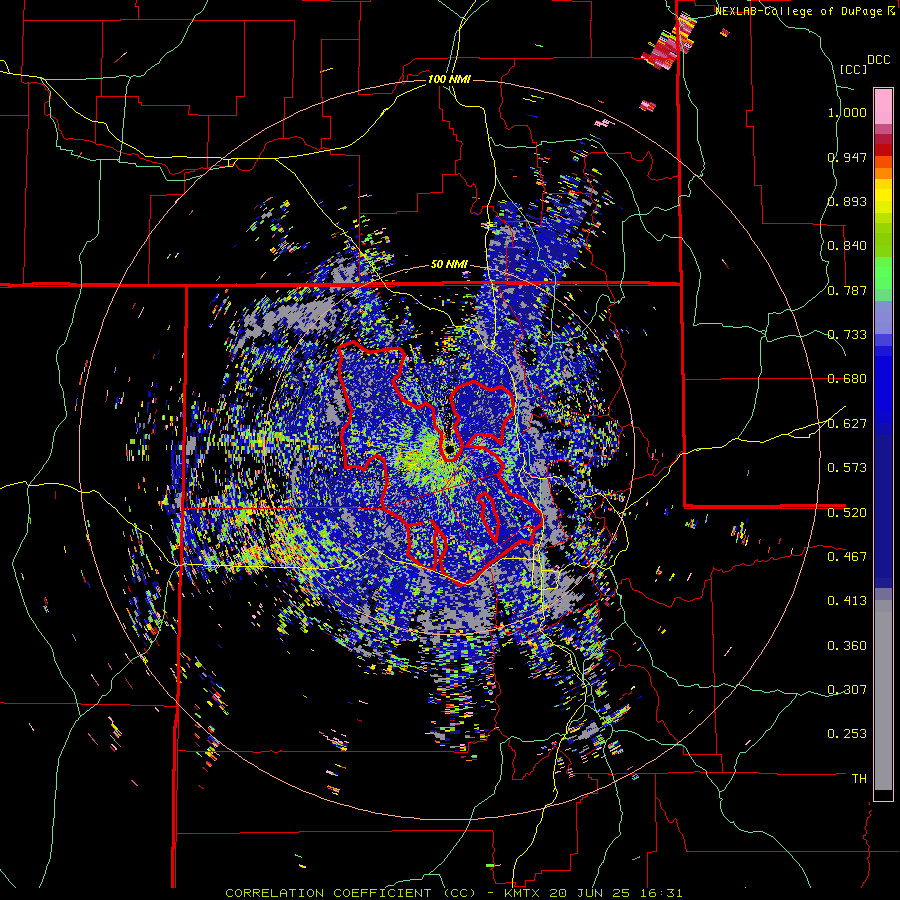Select the 1.000 value on the scale
This screenshot has height=900, width=900.
point(847,112)
